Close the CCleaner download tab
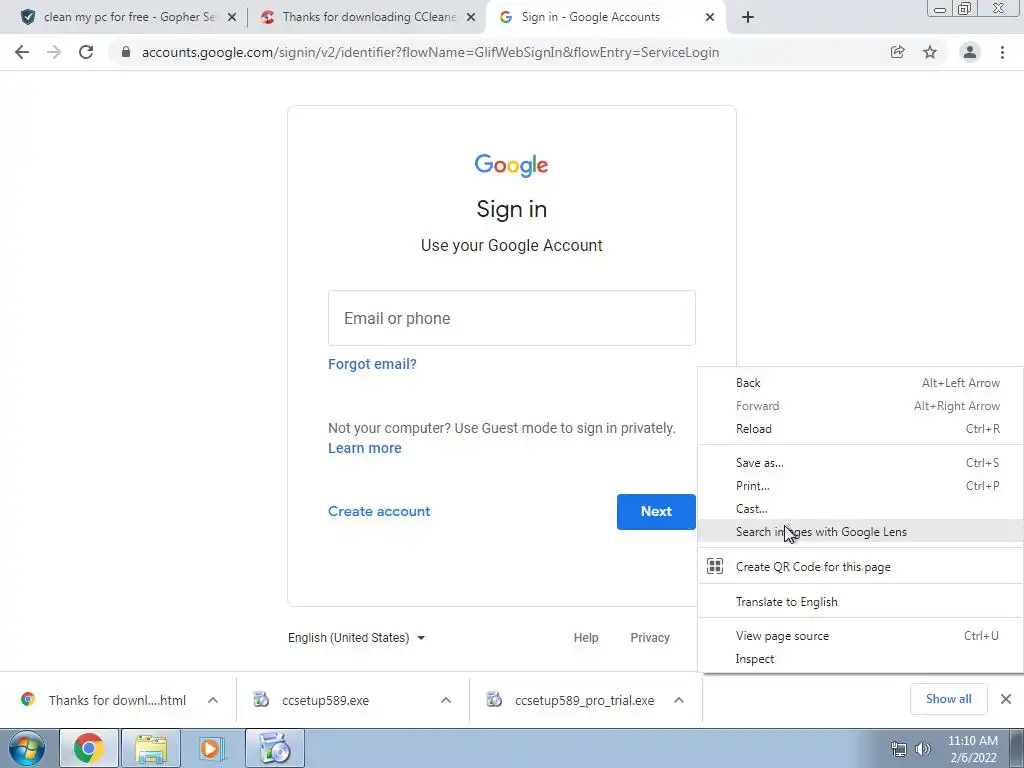This screenshot has height=768, width=1024. click(x=471, y=18)
